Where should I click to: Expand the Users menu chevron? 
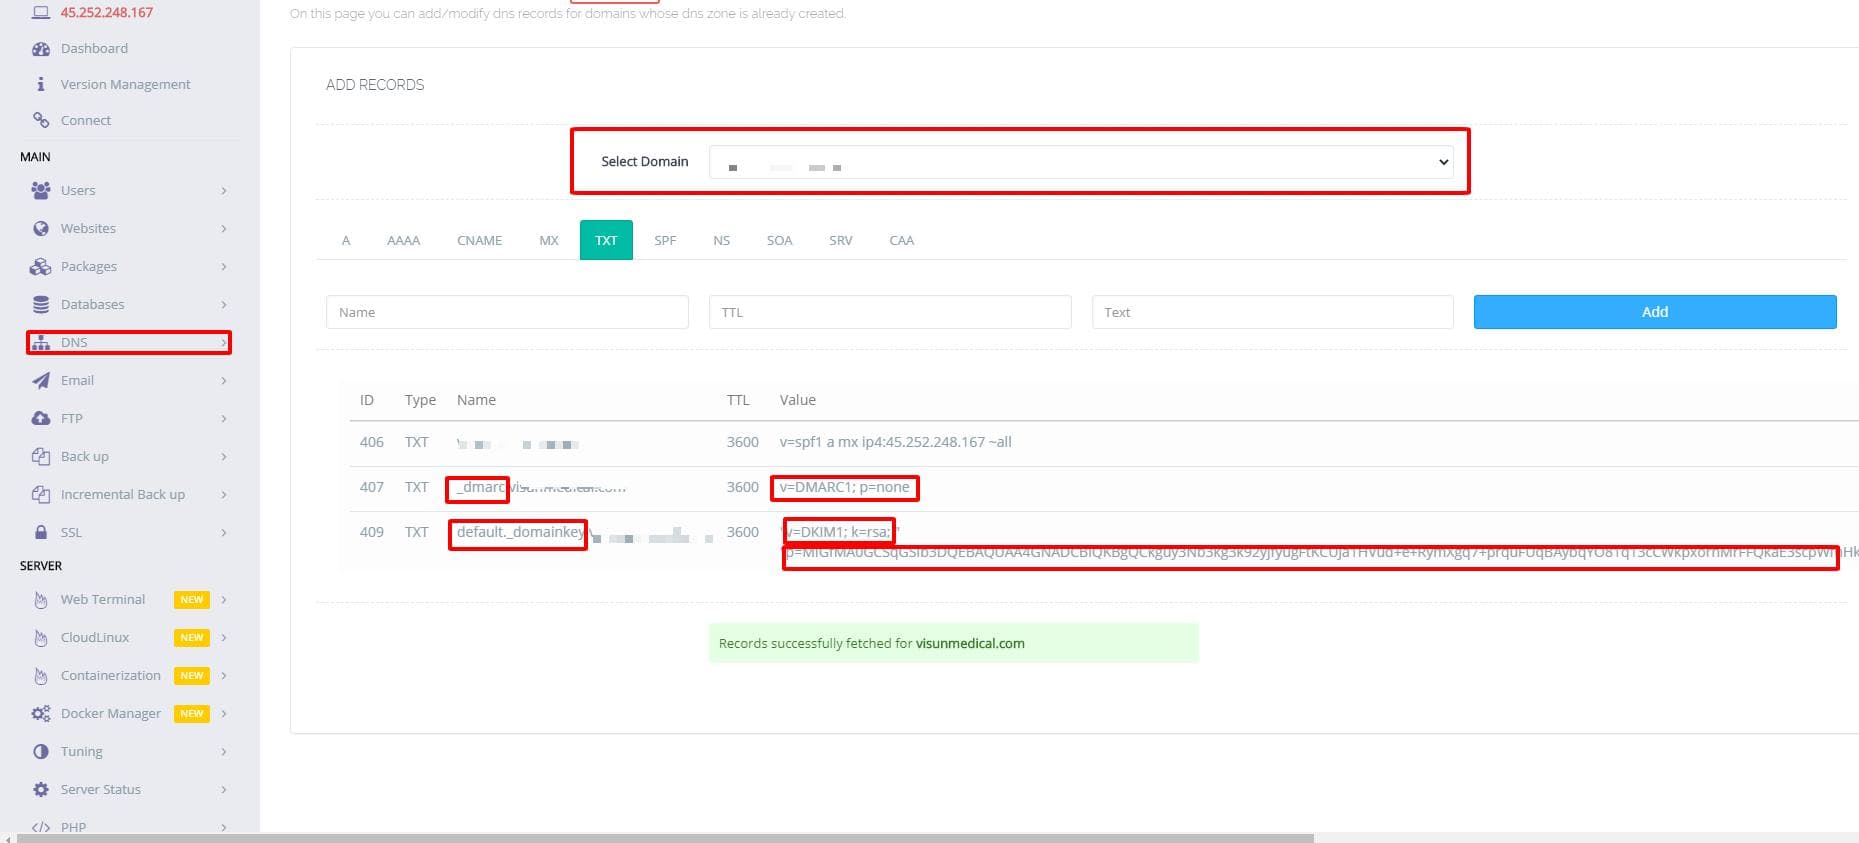click(224, 190)
